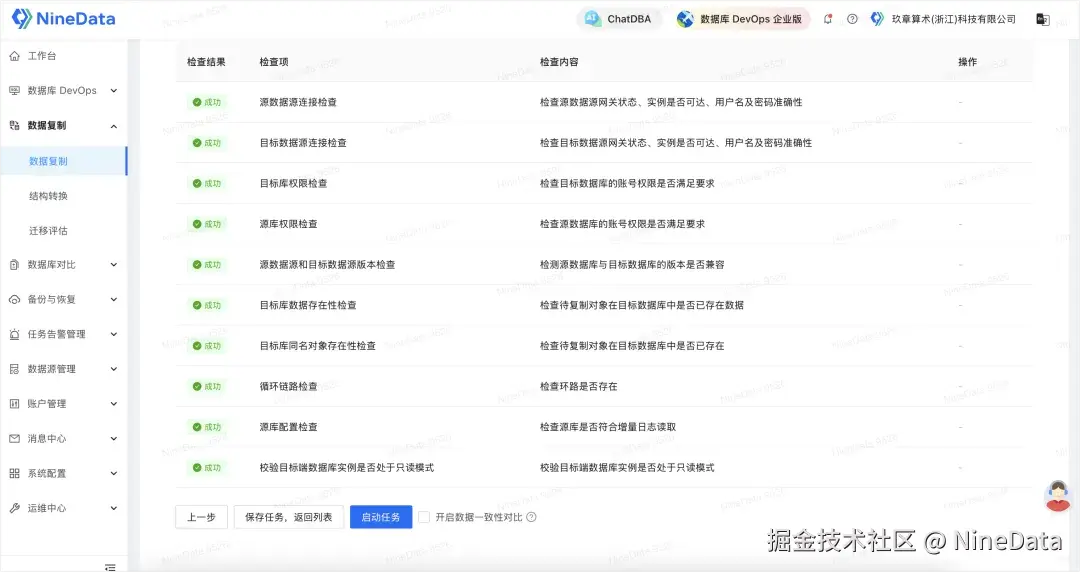Click the 消息中心 envelope icon

(14, 438)
